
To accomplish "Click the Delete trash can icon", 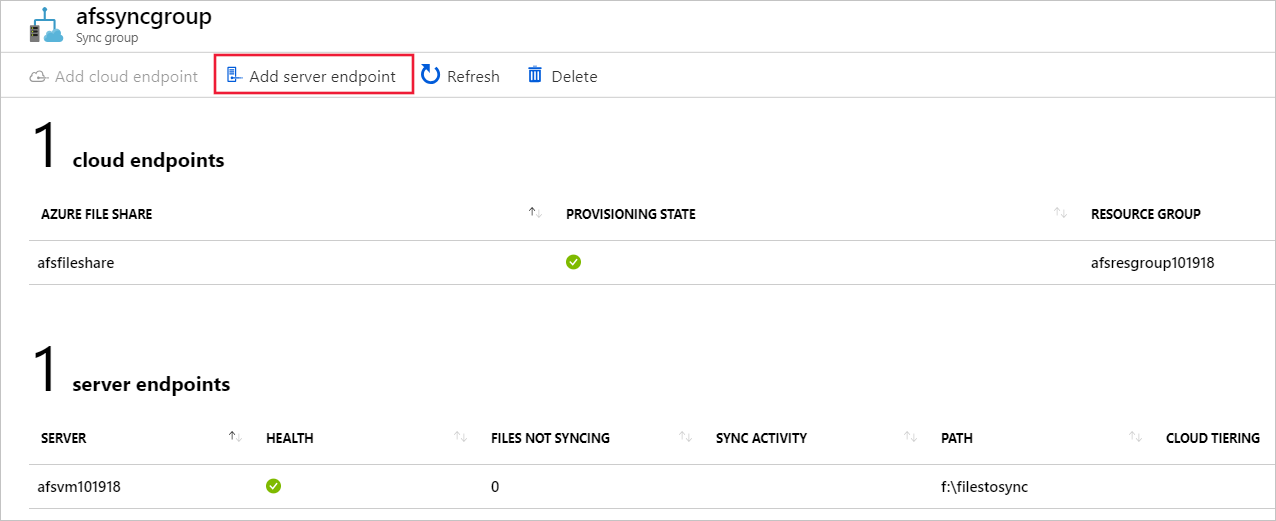I will [x=535, y=75].
